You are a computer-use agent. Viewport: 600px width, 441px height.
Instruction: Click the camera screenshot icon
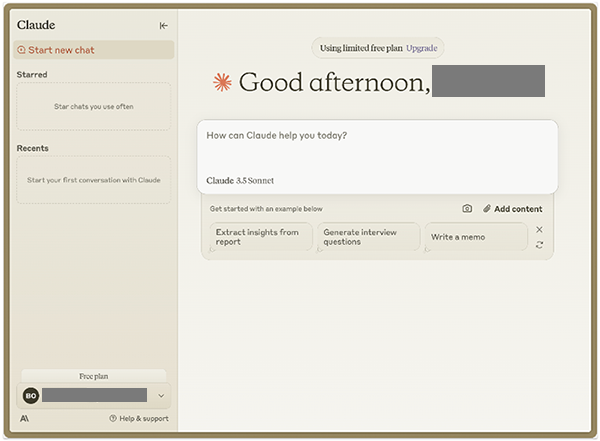467,209
